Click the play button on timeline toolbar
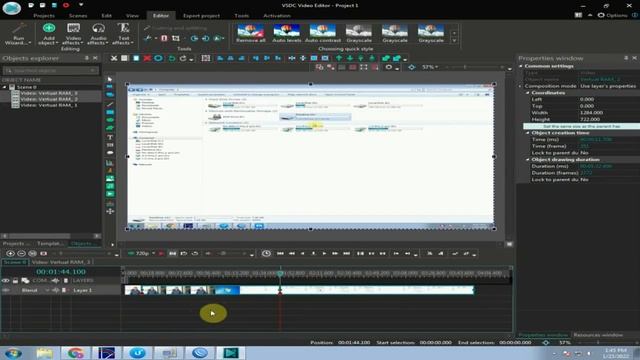Screen dimensions: 640x360 coord(324,253)
